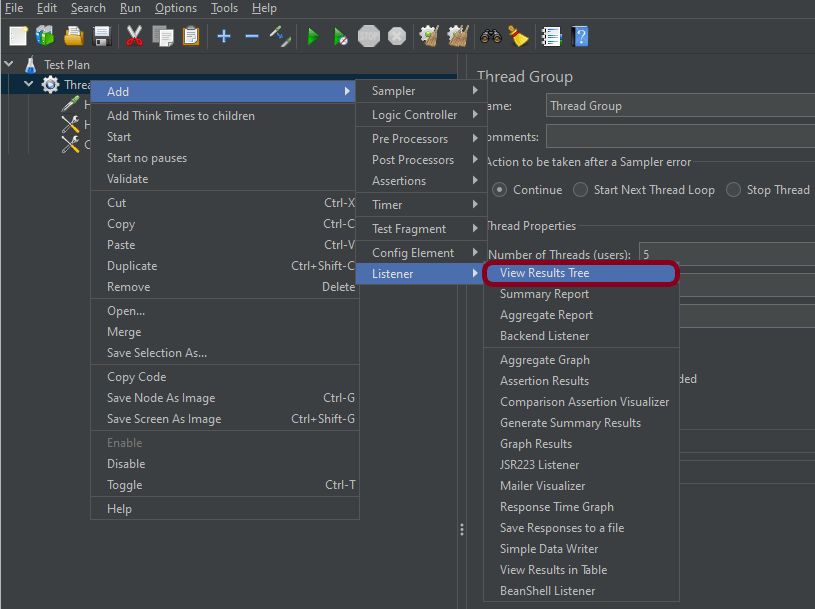Select the Continue radio button
Screen dimensions: 815x609
[499, 190]
